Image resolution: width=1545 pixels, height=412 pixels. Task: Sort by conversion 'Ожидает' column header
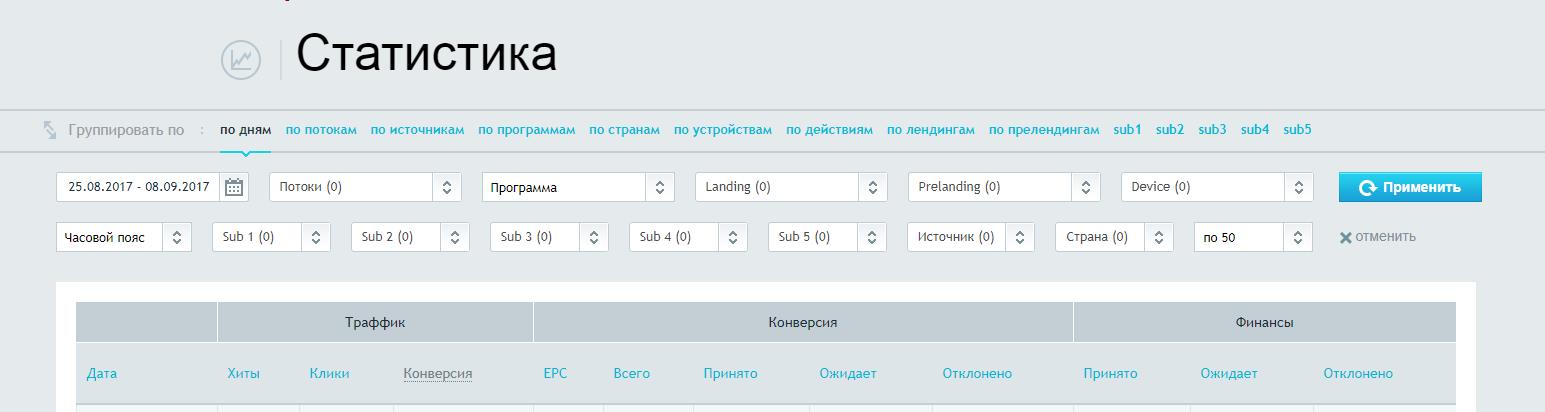[x=847, y=373]
